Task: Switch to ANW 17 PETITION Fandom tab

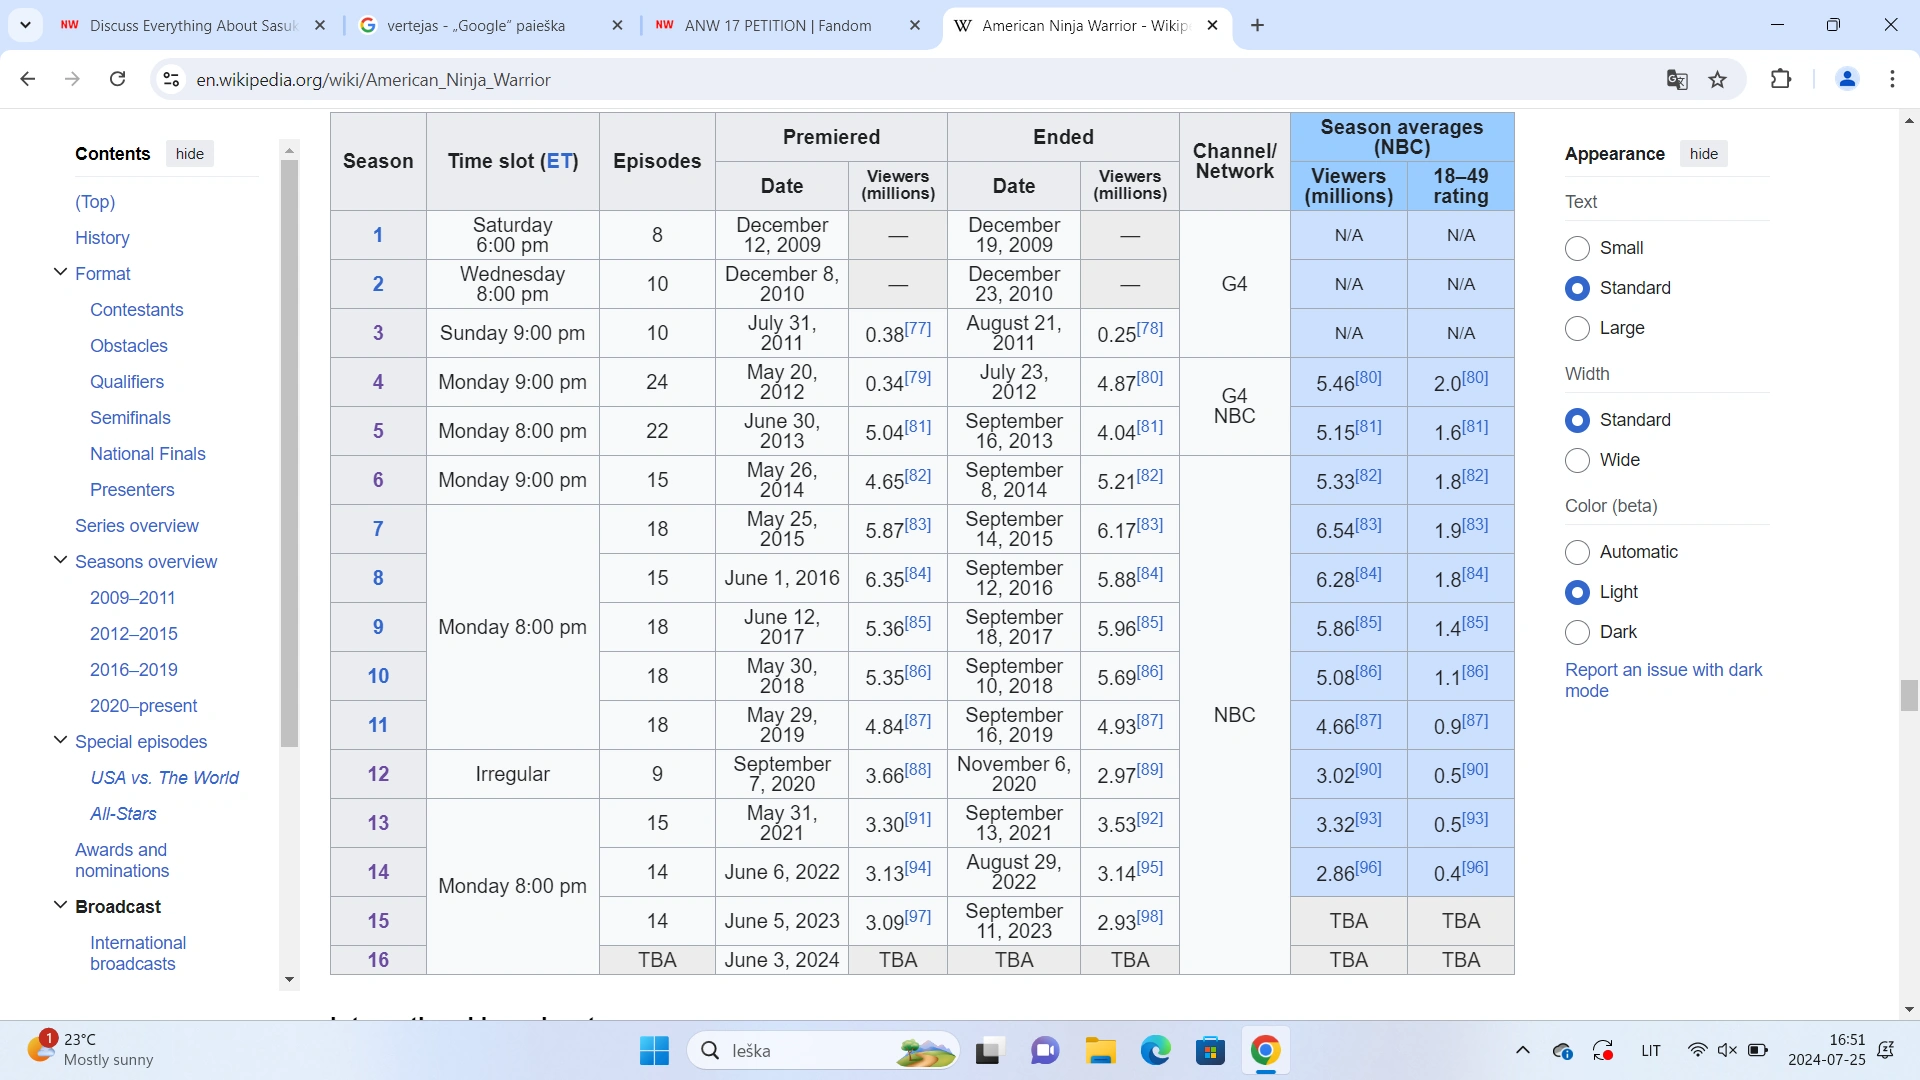Action: click(777, 26)
